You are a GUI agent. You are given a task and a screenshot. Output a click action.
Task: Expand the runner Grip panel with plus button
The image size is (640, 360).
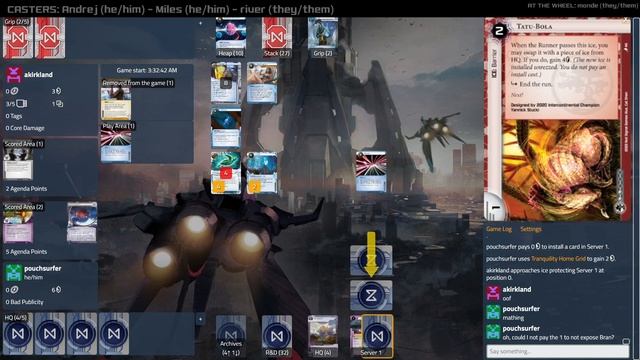point(200,23)
